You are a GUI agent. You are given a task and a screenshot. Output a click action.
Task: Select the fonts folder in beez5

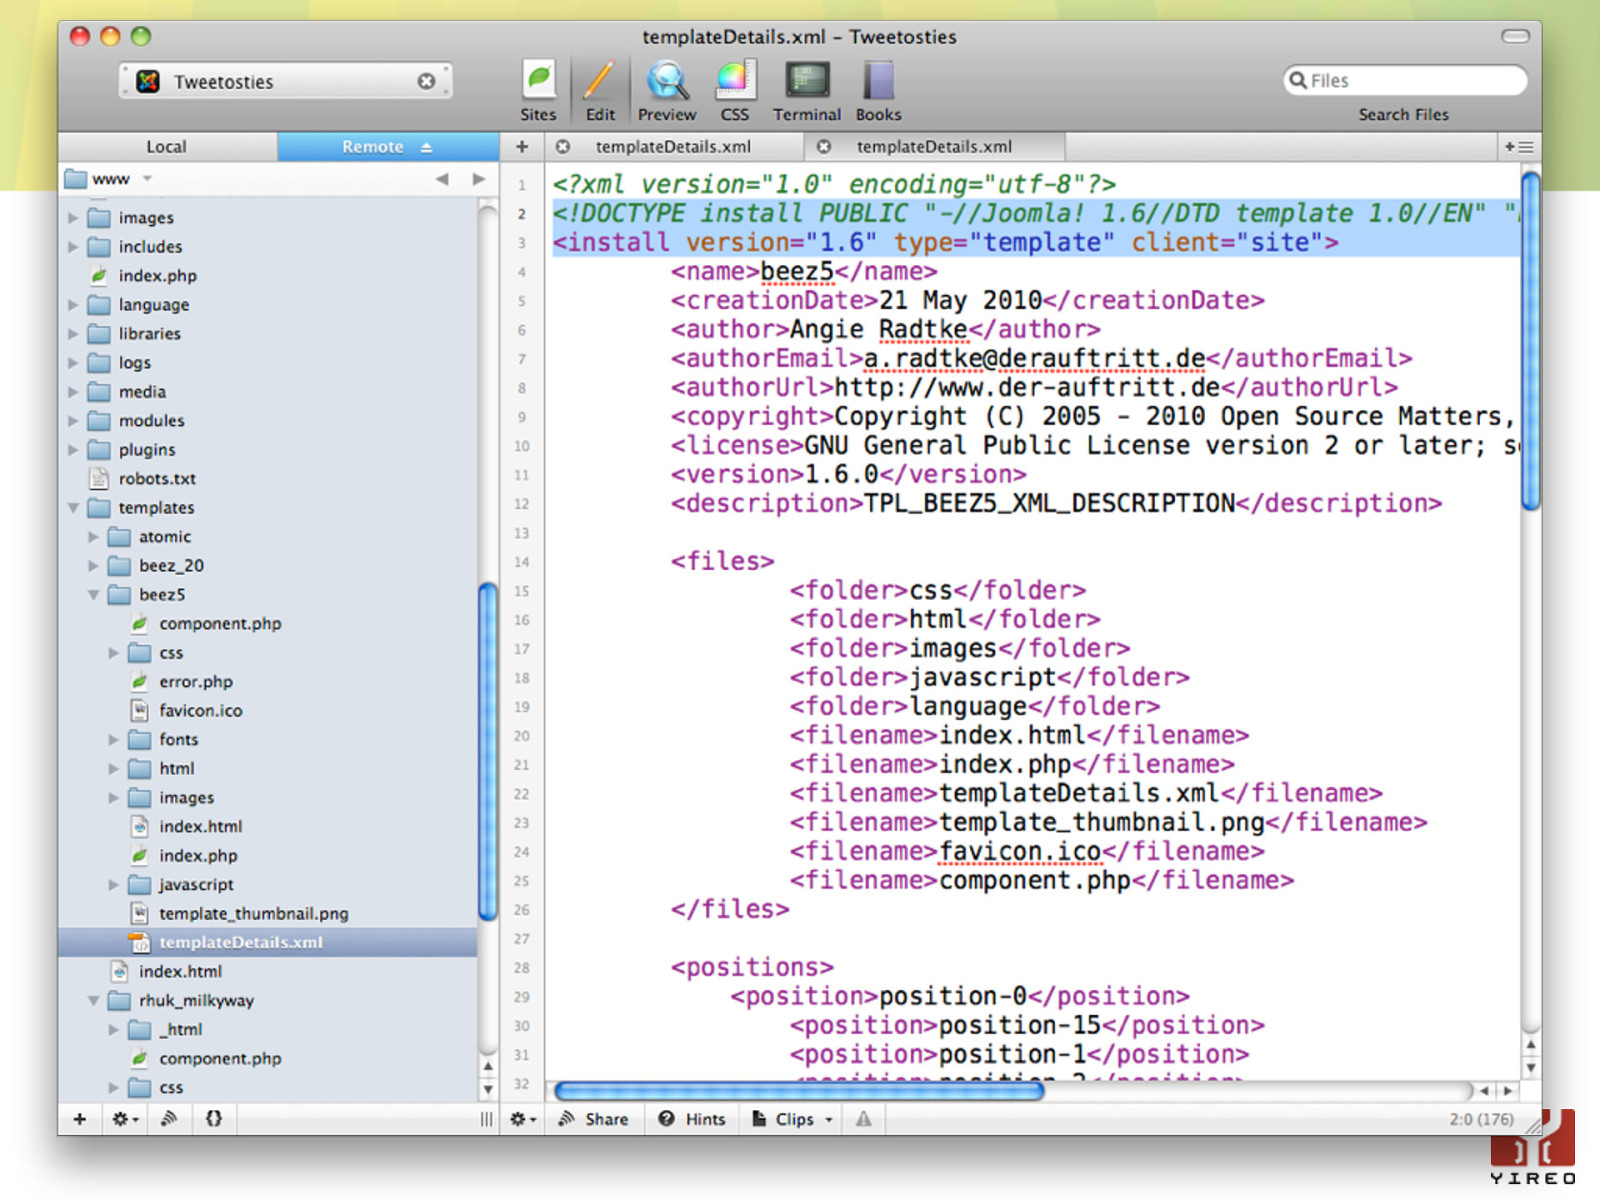click(268, 740)
